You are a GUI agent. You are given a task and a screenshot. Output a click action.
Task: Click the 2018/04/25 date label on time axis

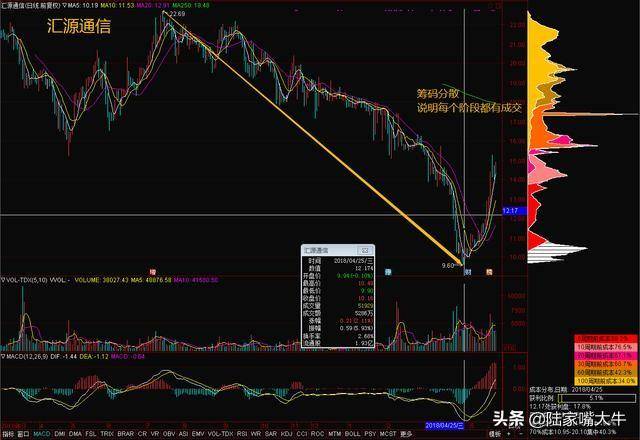(444, 426)
